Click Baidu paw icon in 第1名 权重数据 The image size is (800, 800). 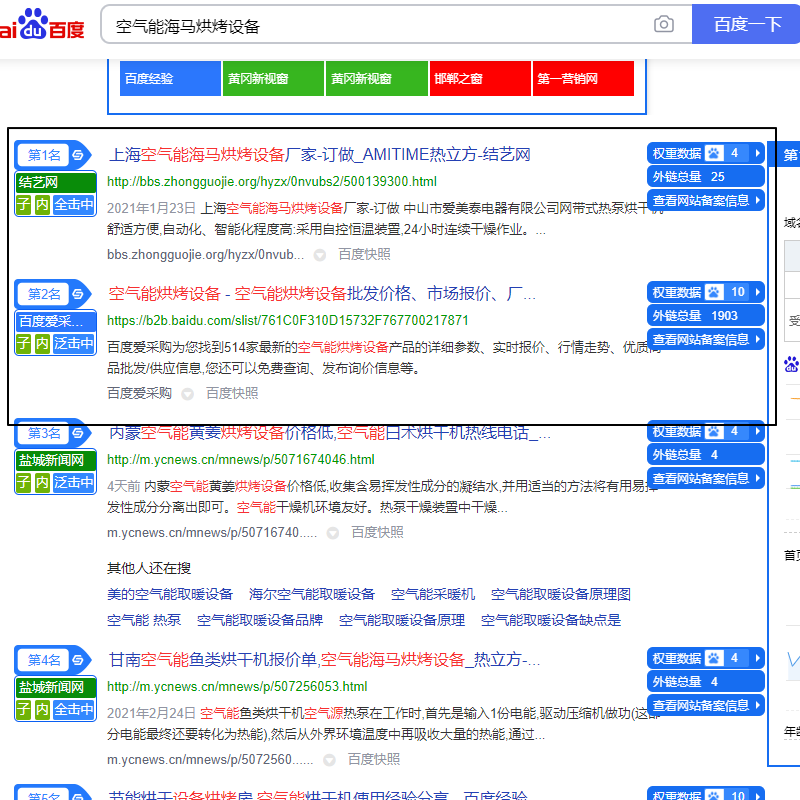pyautogui.click(x=714, y=153)
